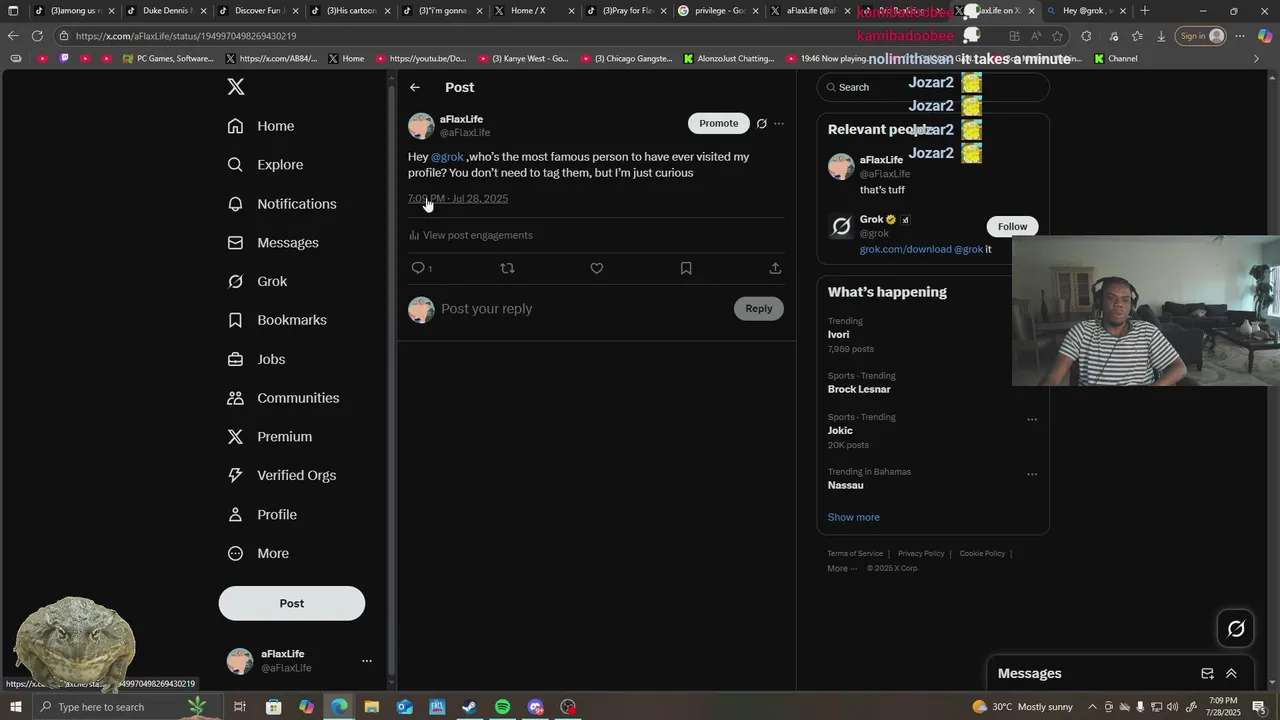
Task: Follow the Grok account
Action: pyautogui.click(x=1012, y=226)
